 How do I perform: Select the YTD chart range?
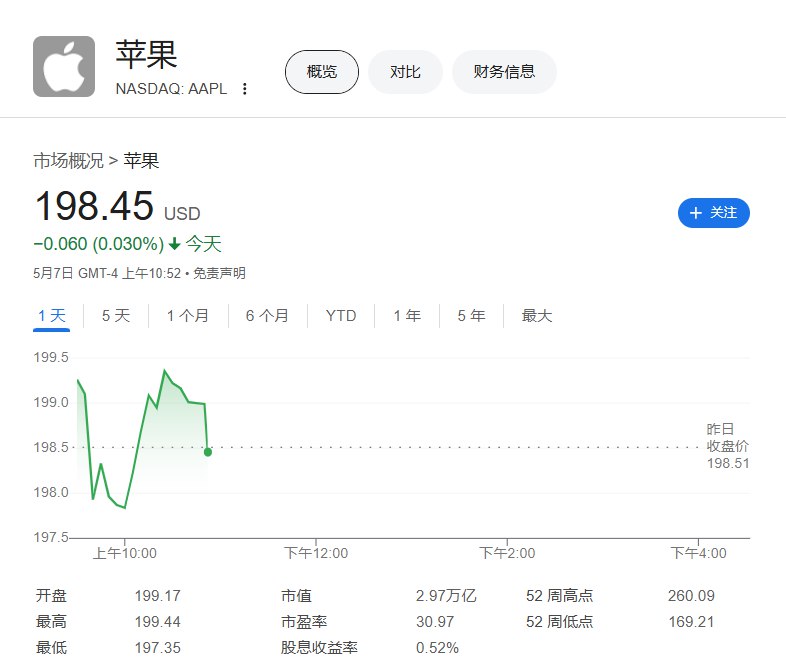(341, 316)
